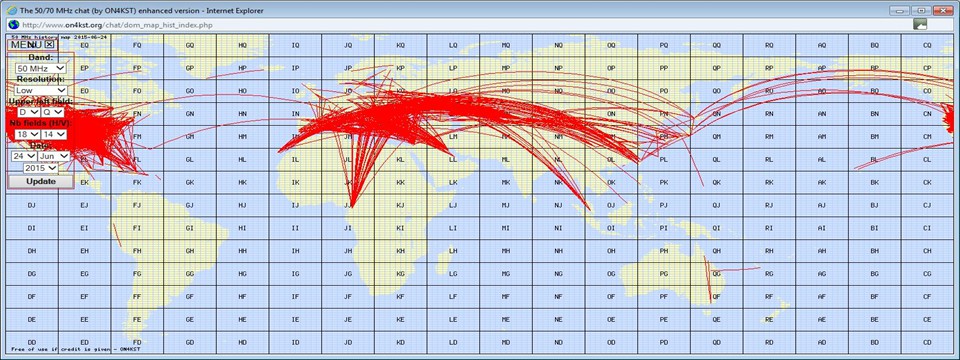Minimize the Internet Explorer window
Viewport: 960px width, 360px height.
[x=899, y=10]
